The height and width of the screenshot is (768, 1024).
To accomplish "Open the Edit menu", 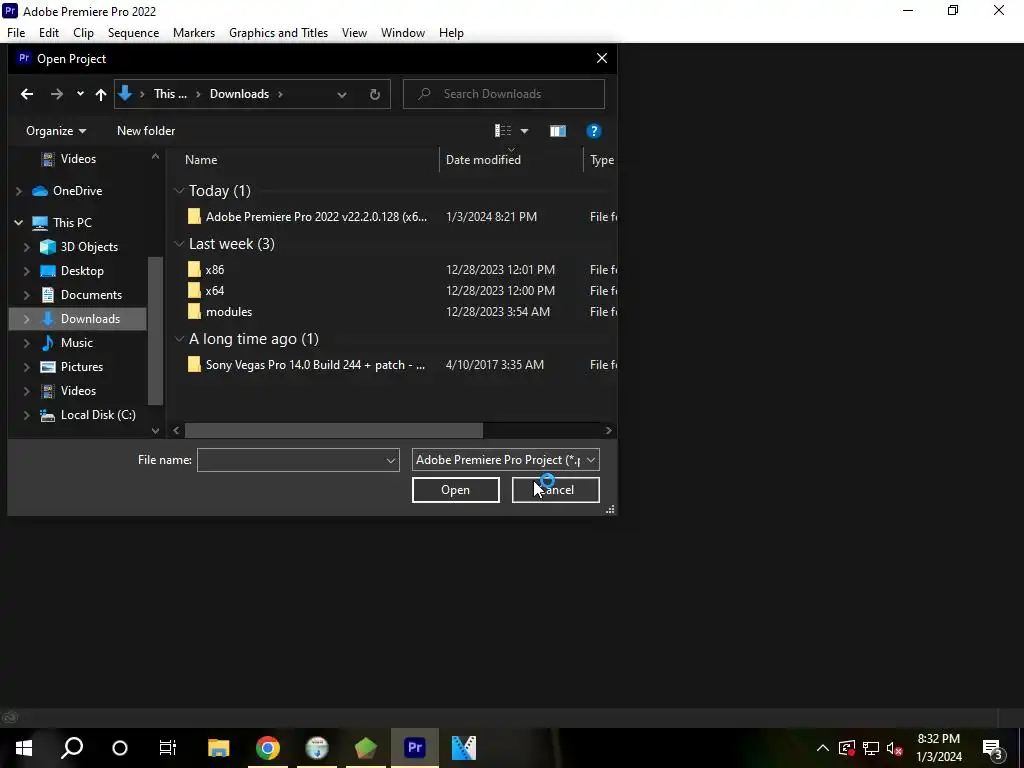I will (x=49, y=33).
